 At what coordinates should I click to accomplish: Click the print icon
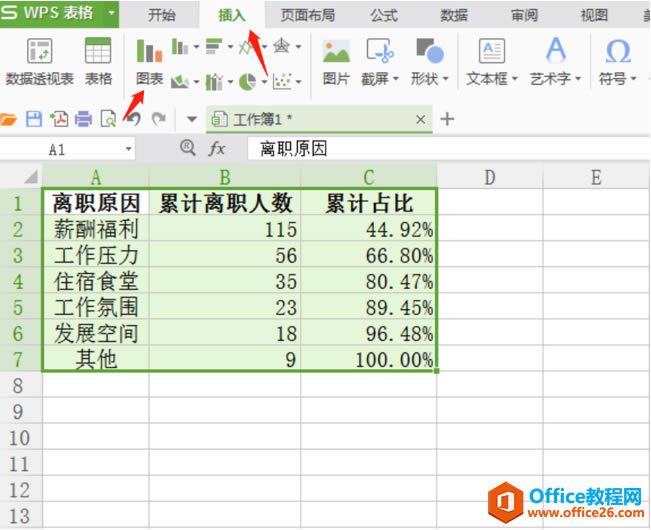point(83,119)
